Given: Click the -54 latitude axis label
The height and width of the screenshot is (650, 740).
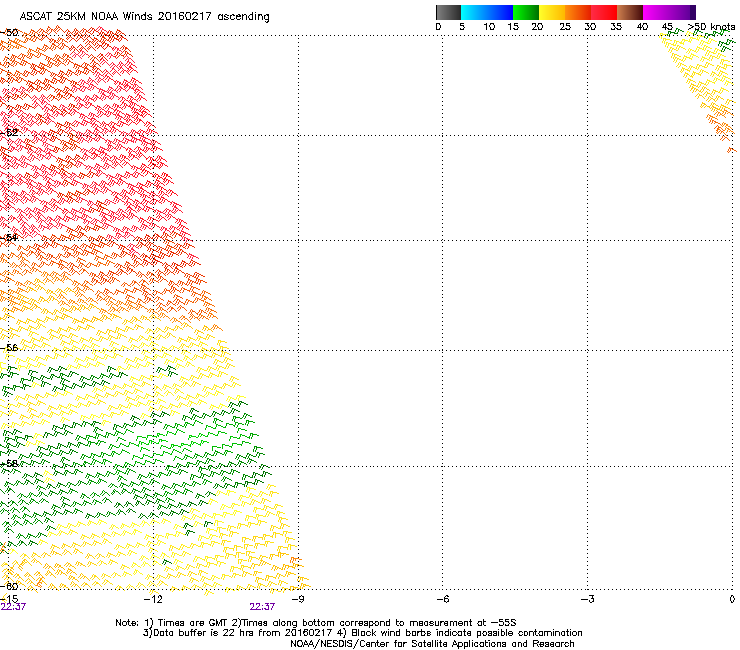Looking at the screenshot, I should [9, 237].
